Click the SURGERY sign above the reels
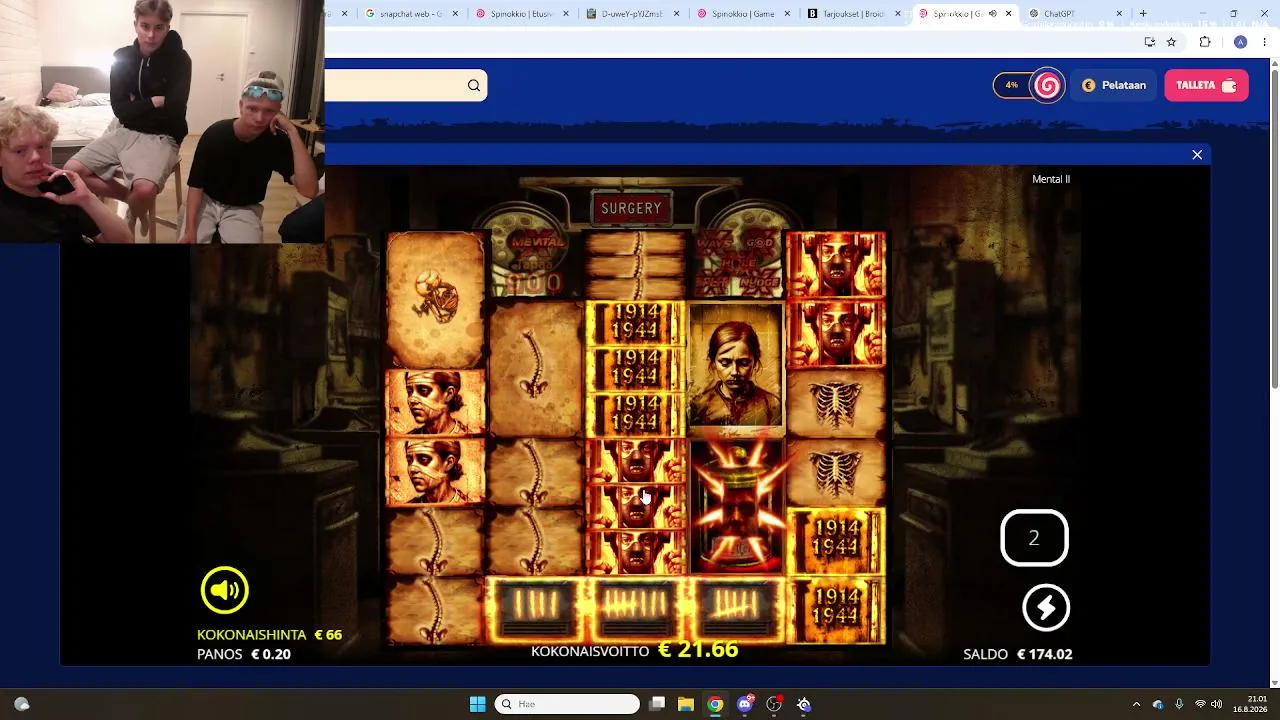The width and height of the screenshot is (1280, 720). pos(631,208)
